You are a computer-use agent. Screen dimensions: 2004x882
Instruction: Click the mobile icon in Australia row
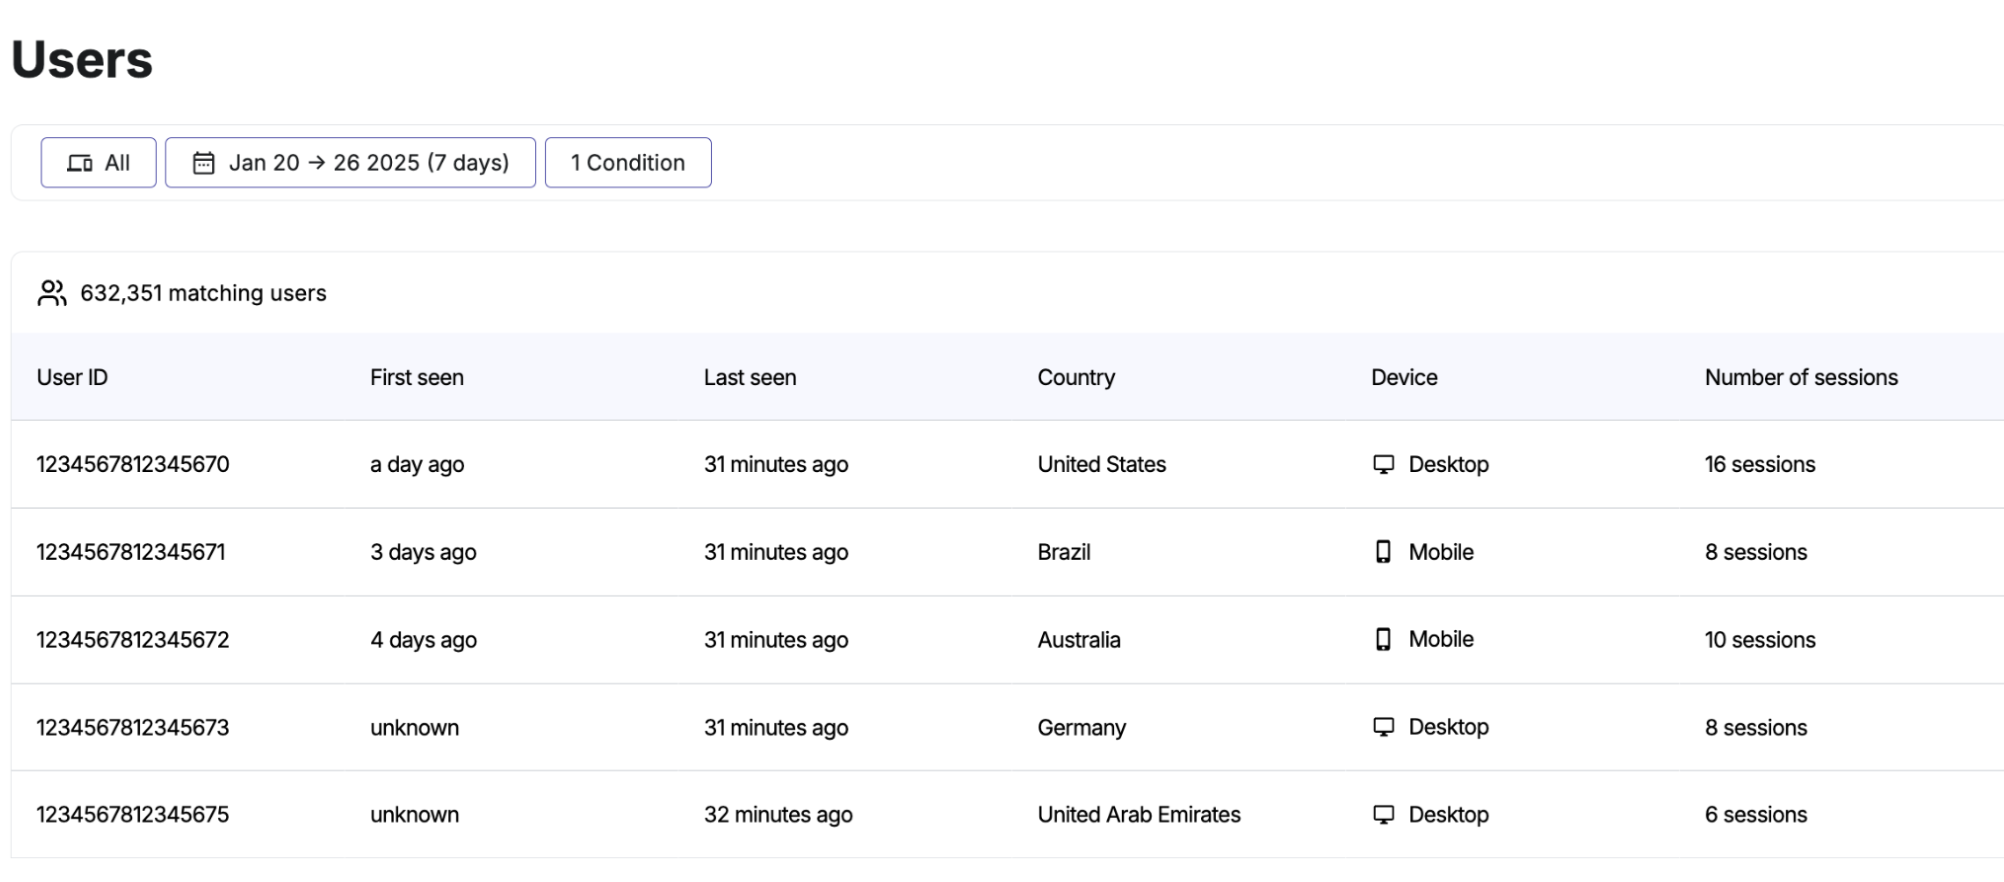click(x=1383, y=639)
